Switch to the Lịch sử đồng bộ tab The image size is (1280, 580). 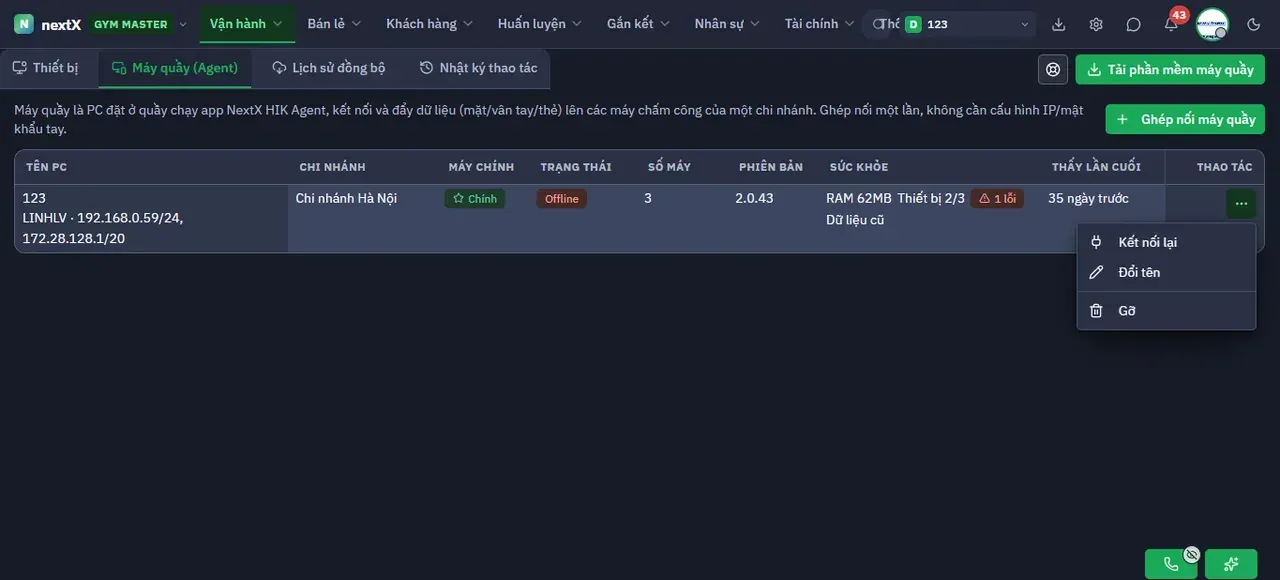point(329,68)
